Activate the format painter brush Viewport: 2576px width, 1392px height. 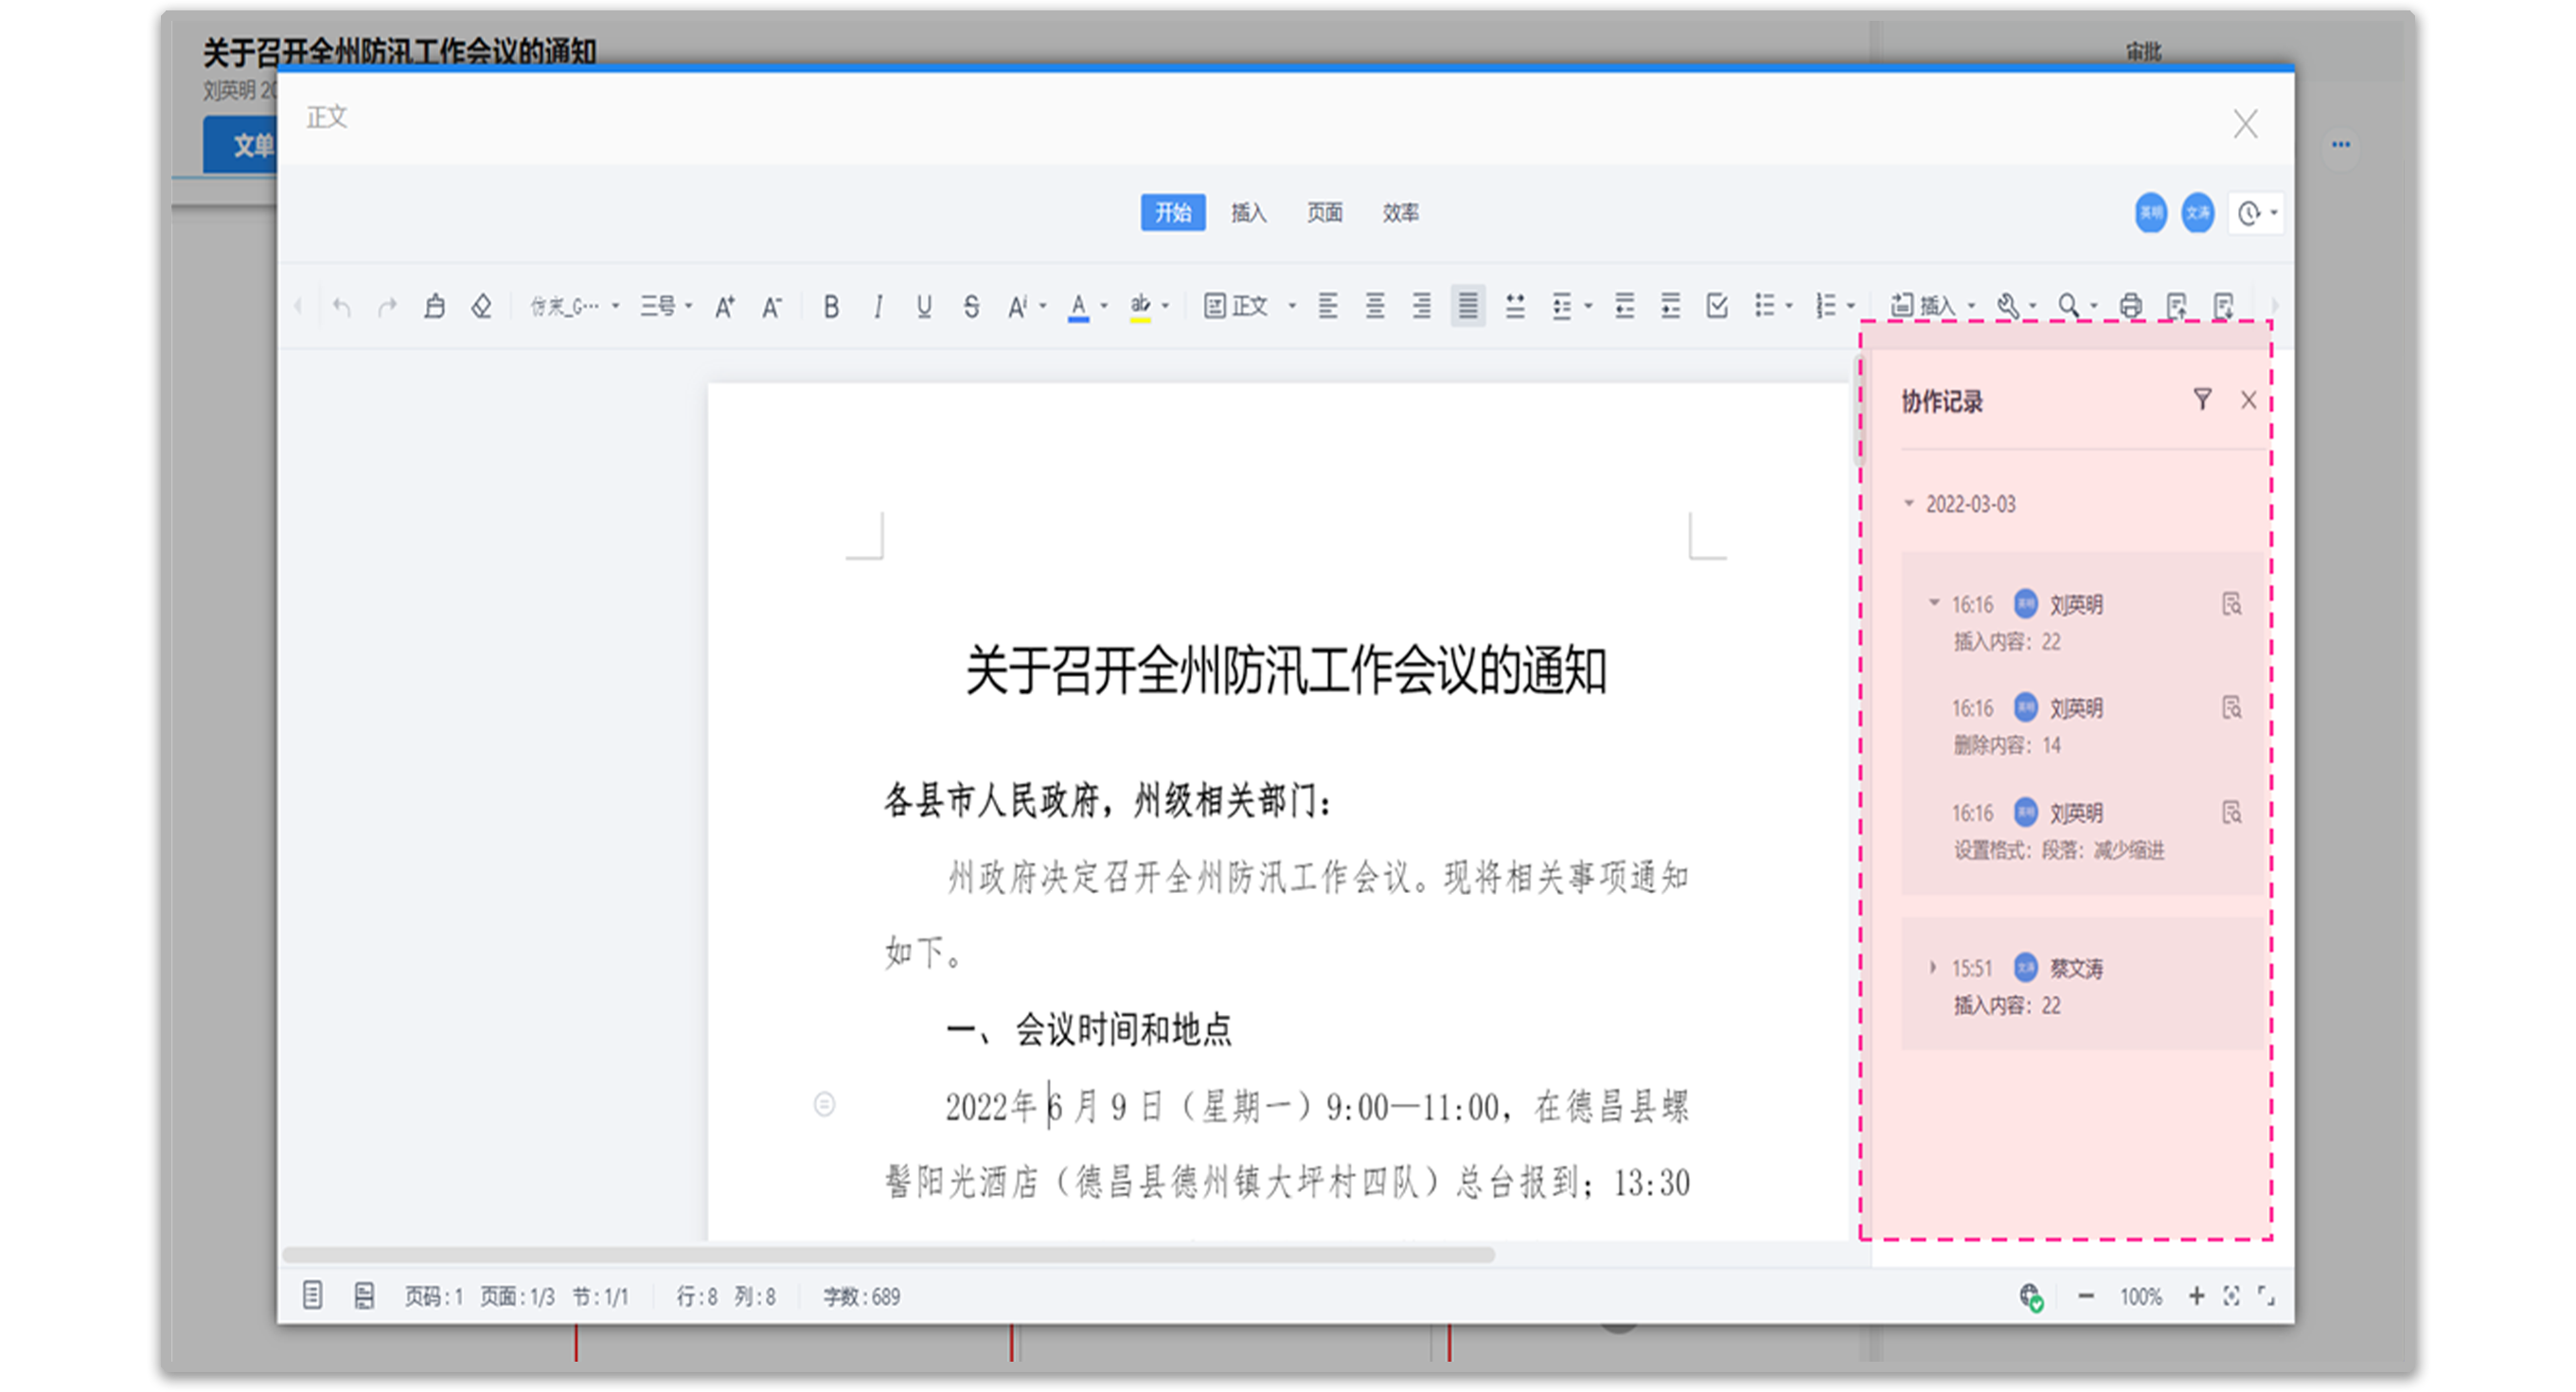click(434, 306)
